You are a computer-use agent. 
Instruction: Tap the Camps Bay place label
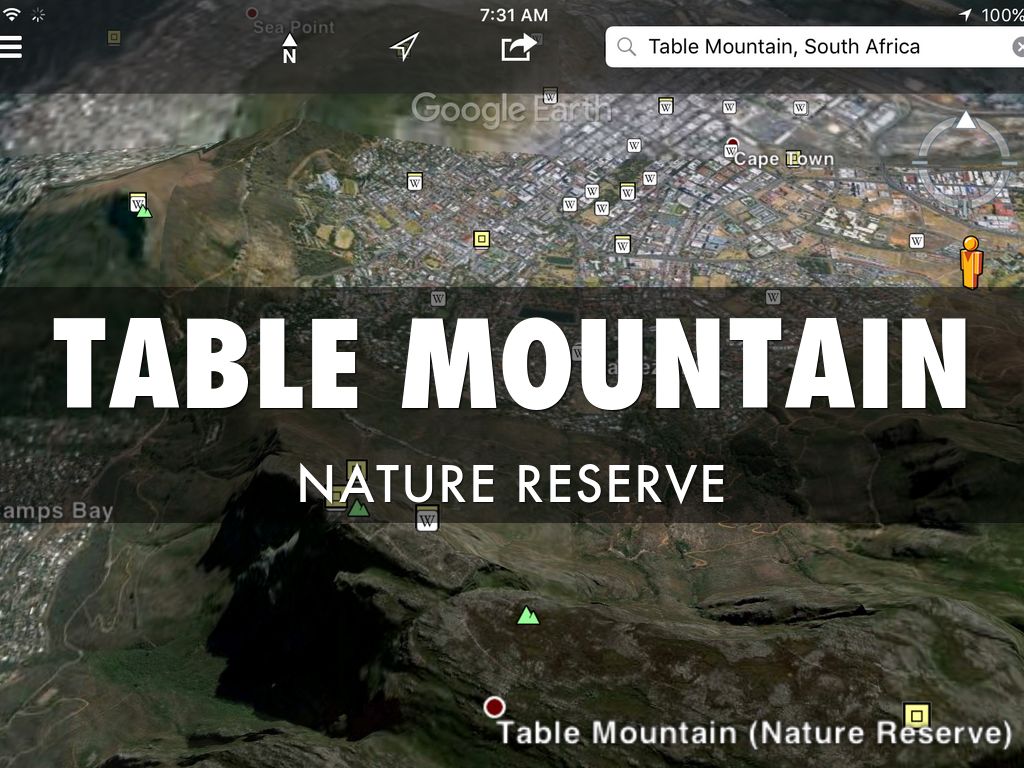coord(56,511)
